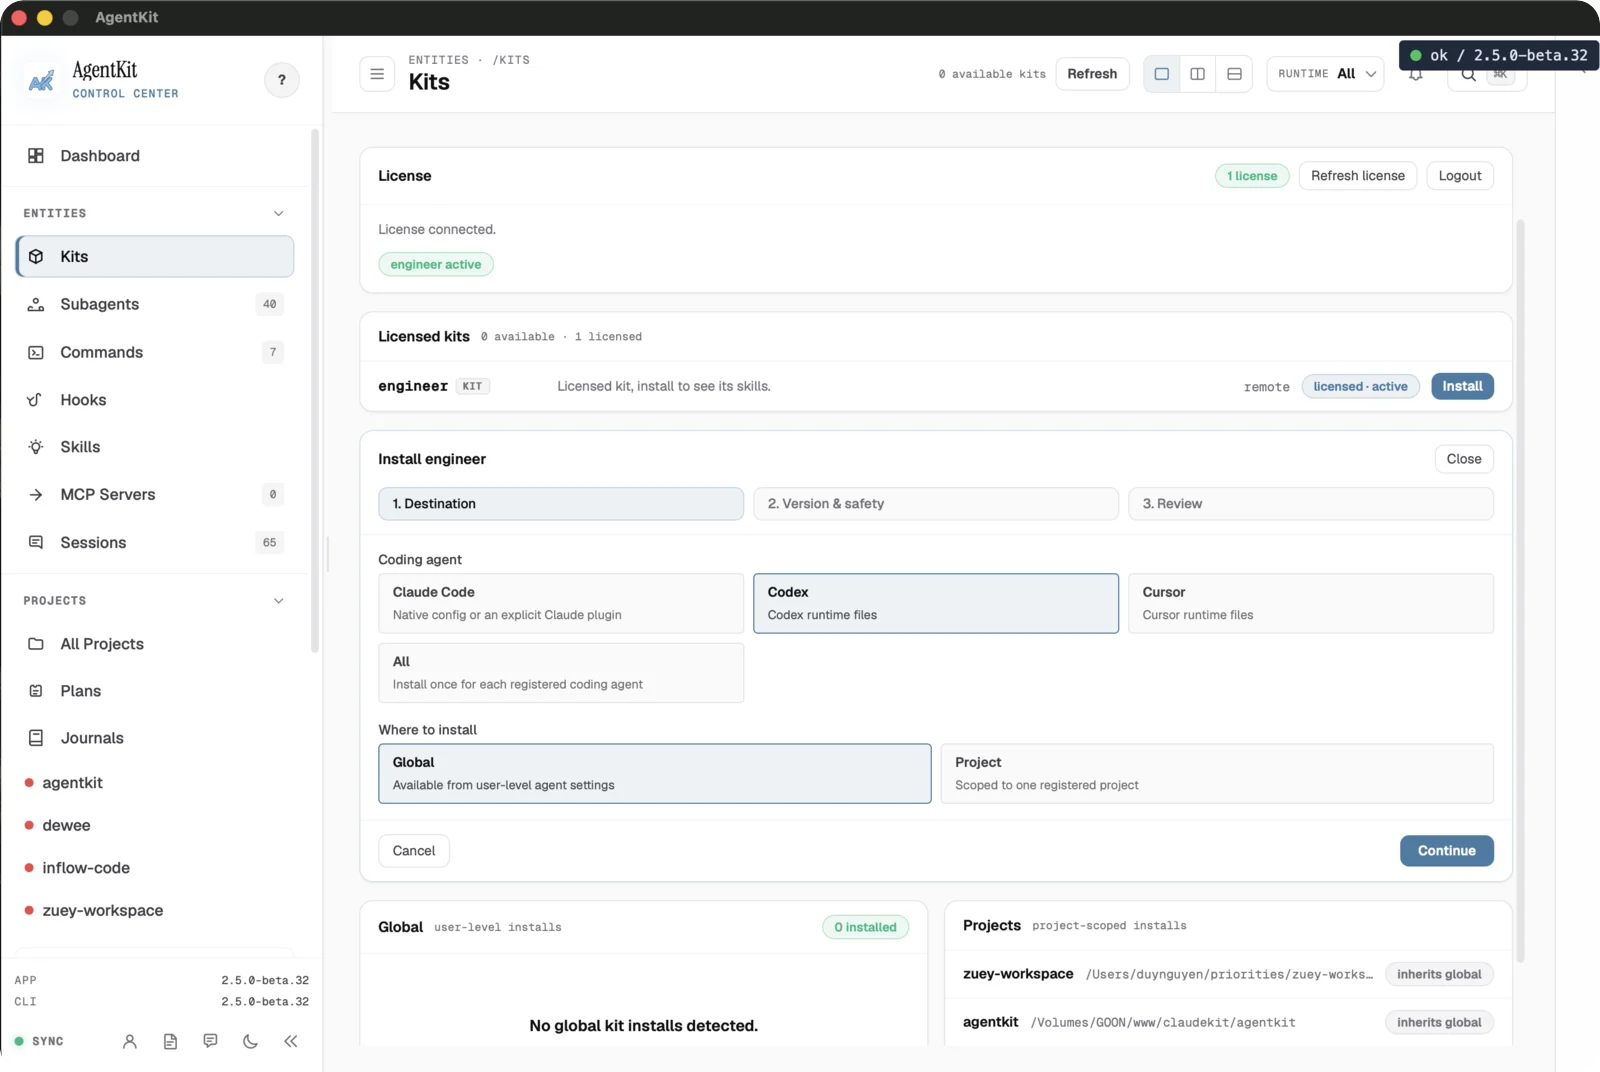
Task: Open the Hooks page
Action: pyautogui.click(x=155, y=400)
